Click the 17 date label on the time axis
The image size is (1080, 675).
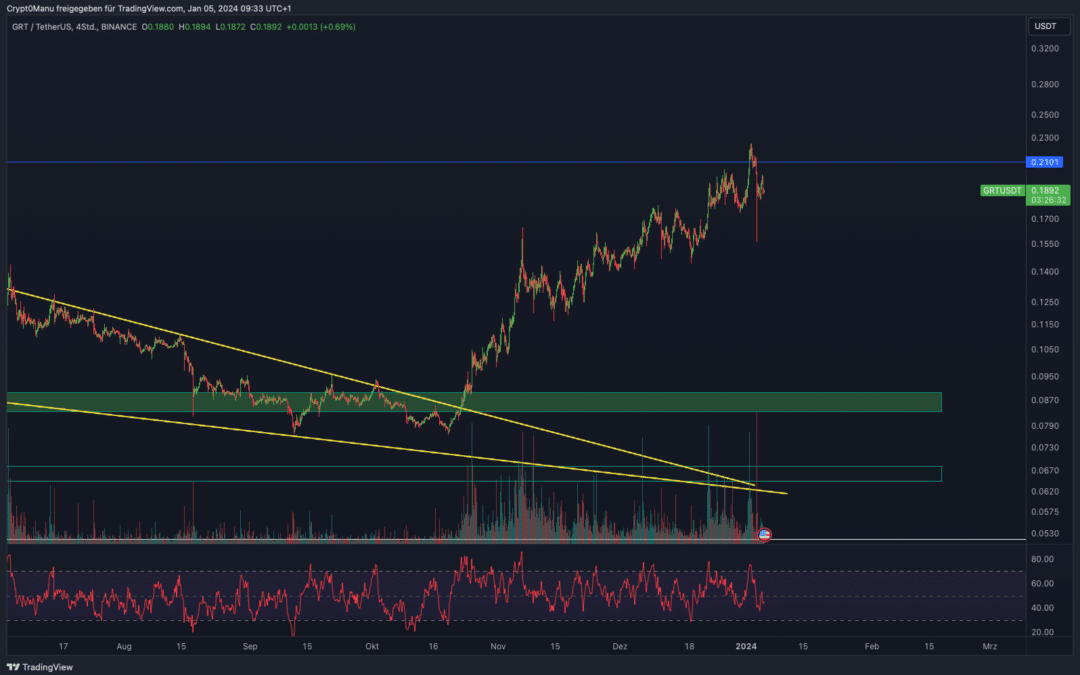pos(63,646)
